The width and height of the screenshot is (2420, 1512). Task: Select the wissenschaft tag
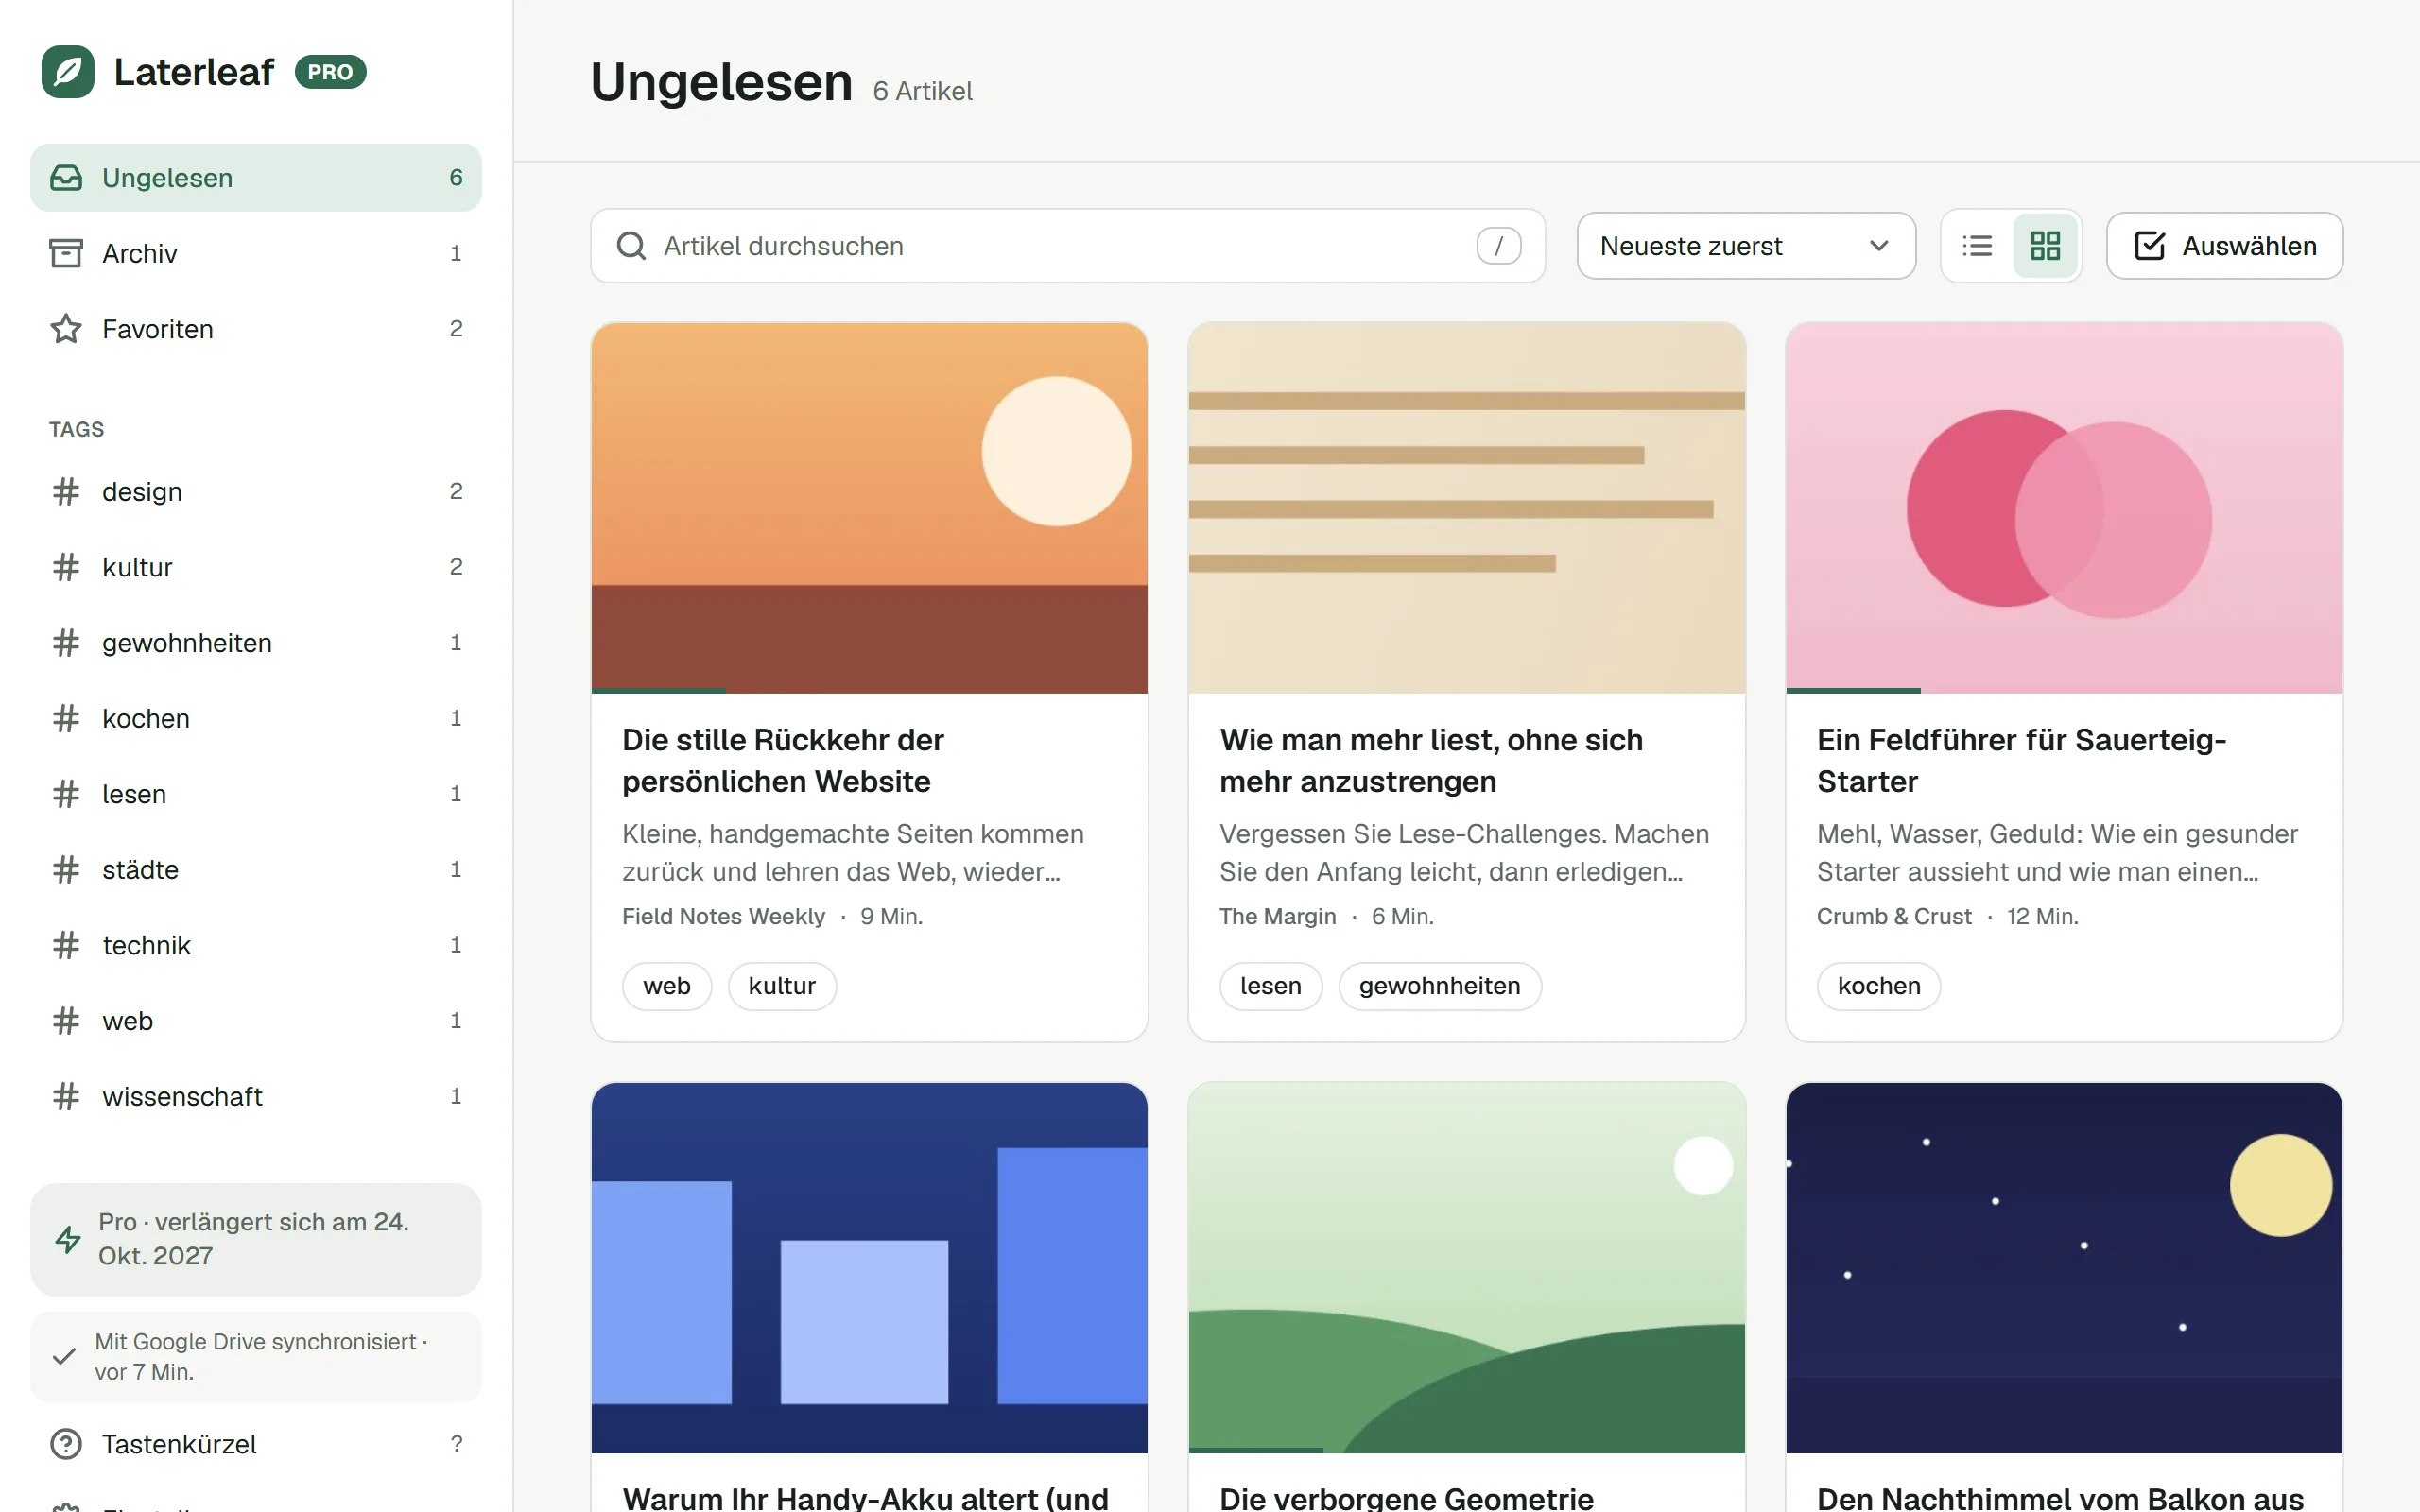(256, 1096)
